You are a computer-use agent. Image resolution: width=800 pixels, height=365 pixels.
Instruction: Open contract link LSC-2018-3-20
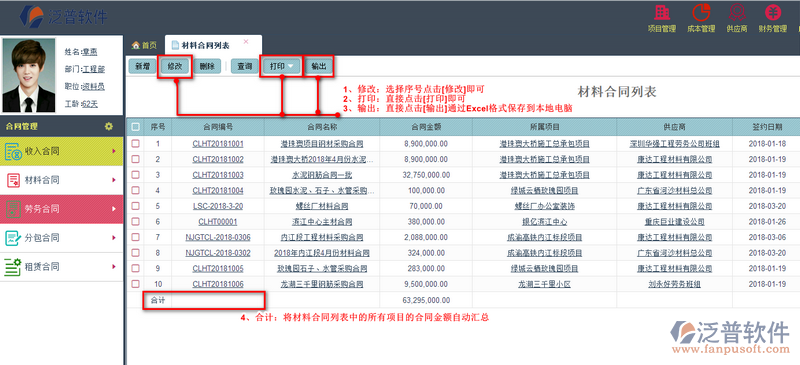(218, 206)
